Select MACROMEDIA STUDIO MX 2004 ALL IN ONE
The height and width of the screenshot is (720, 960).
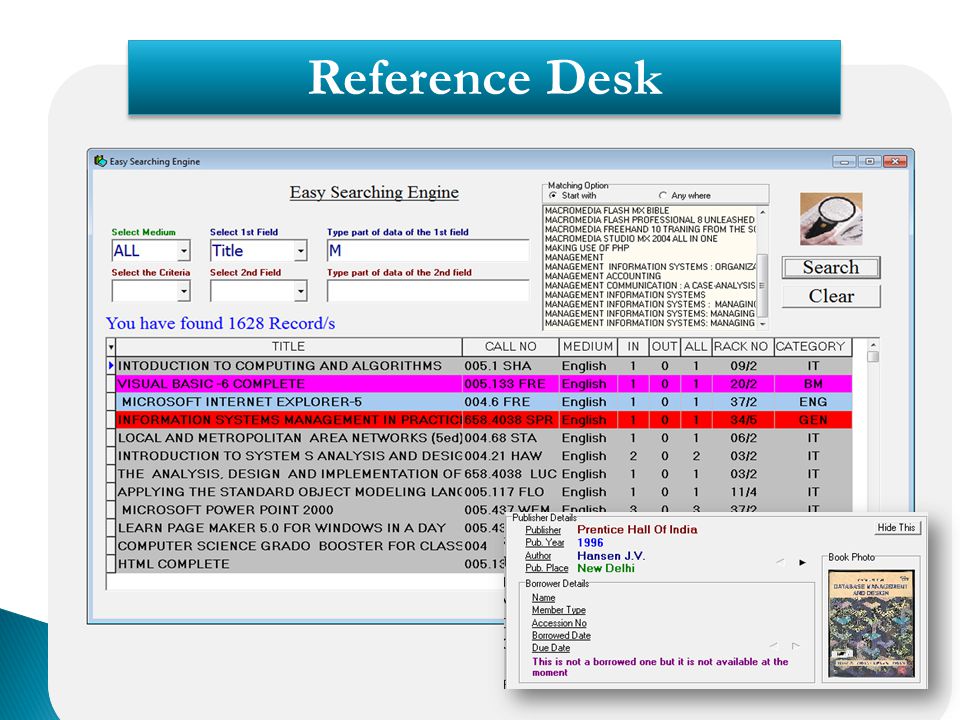631,239
